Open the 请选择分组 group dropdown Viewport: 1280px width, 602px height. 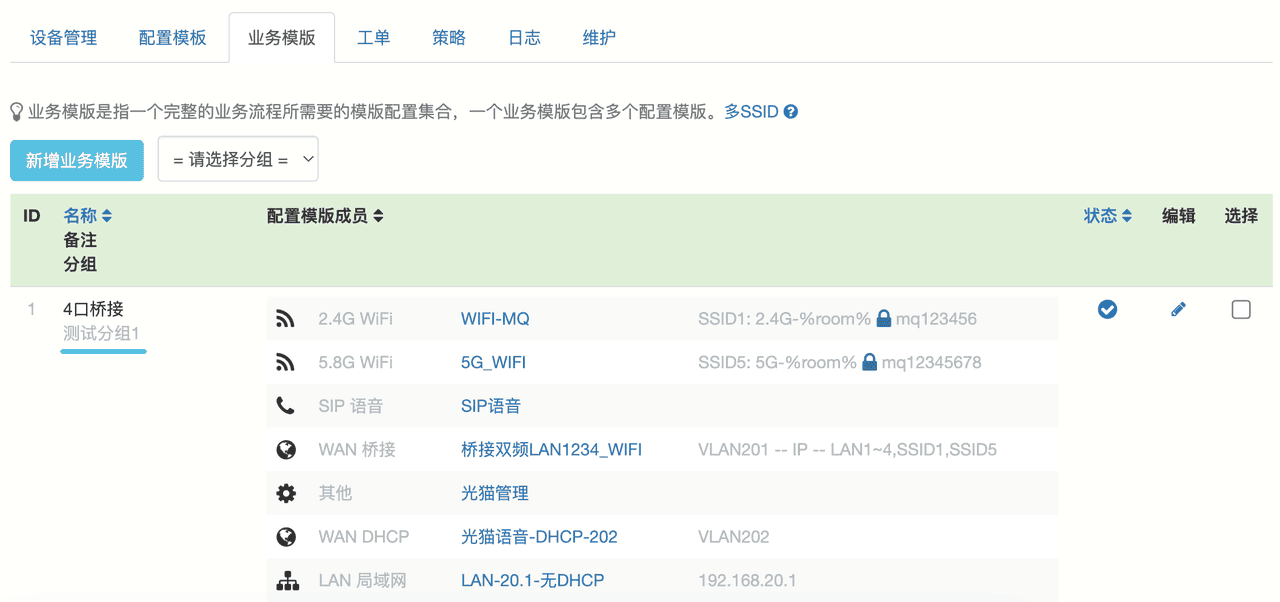tap(238, 160)
